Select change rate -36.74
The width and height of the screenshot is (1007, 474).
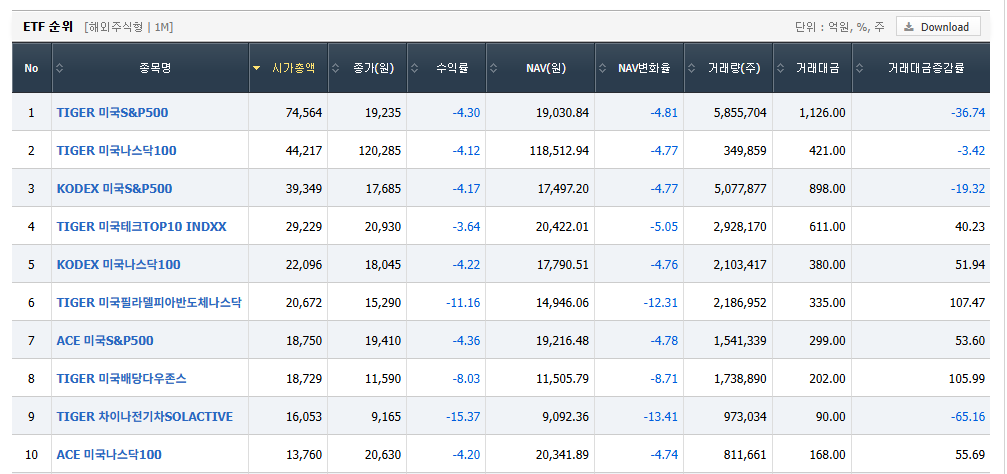968,112
